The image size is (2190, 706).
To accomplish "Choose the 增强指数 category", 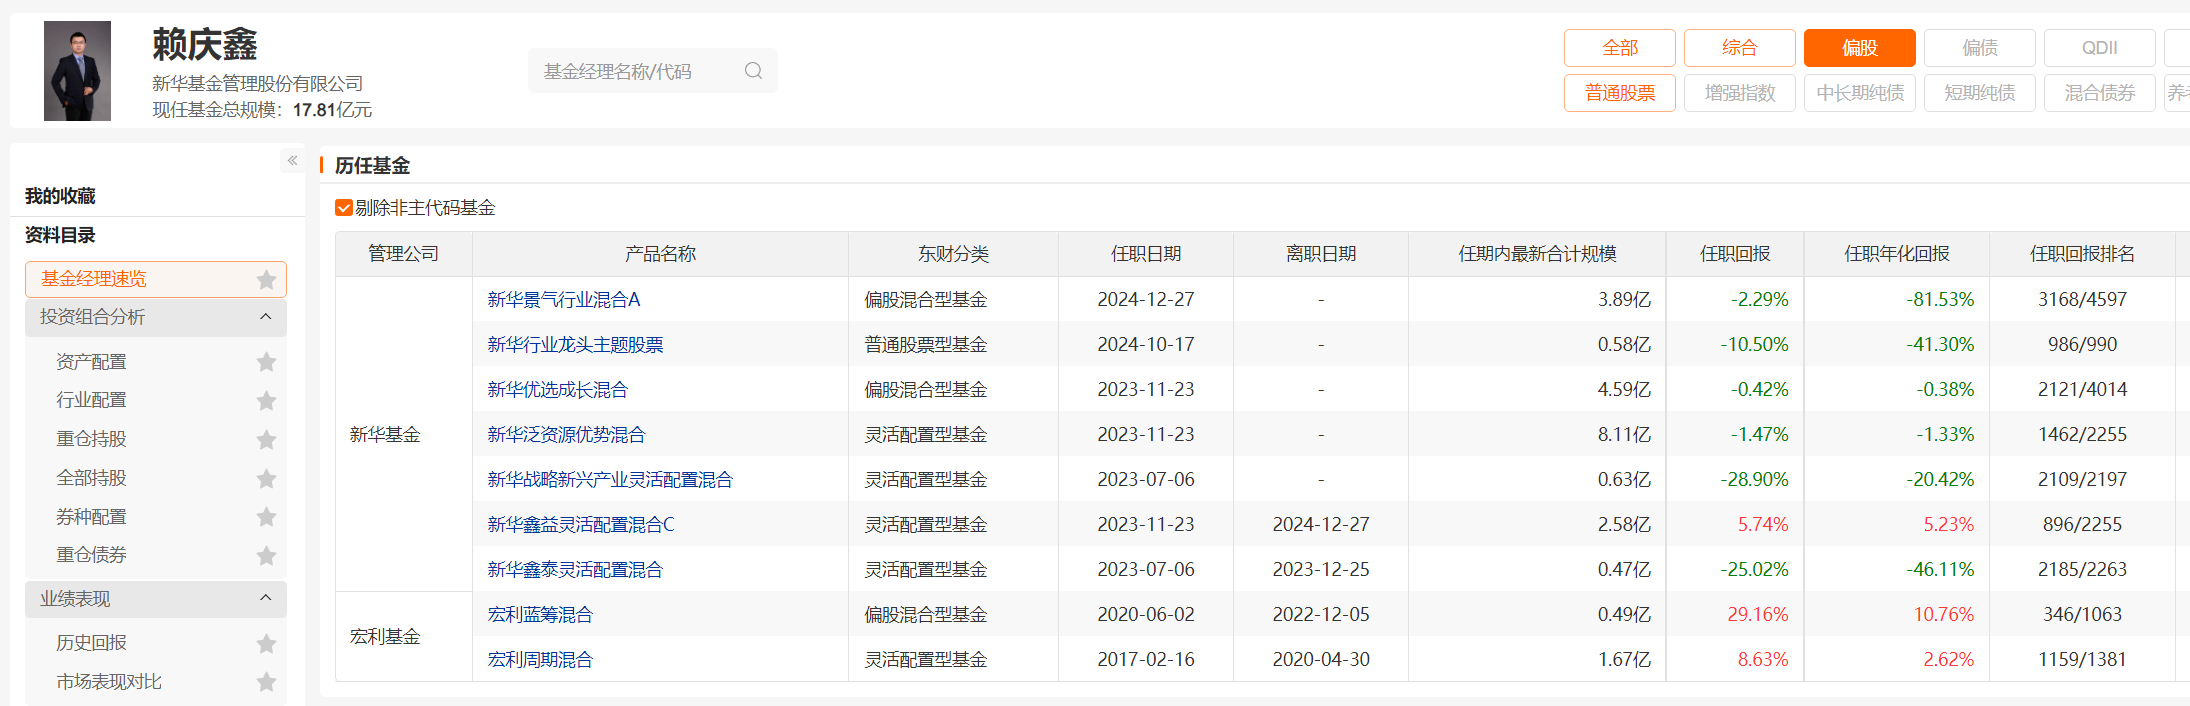I will coord(1740,93).
